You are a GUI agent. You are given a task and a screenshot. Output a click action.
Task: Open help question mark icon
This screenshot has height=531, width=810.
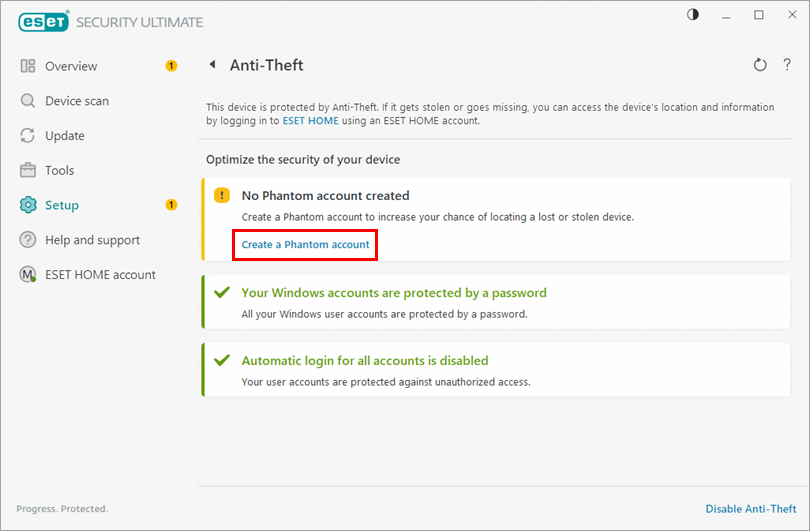(x=787, y=65)
